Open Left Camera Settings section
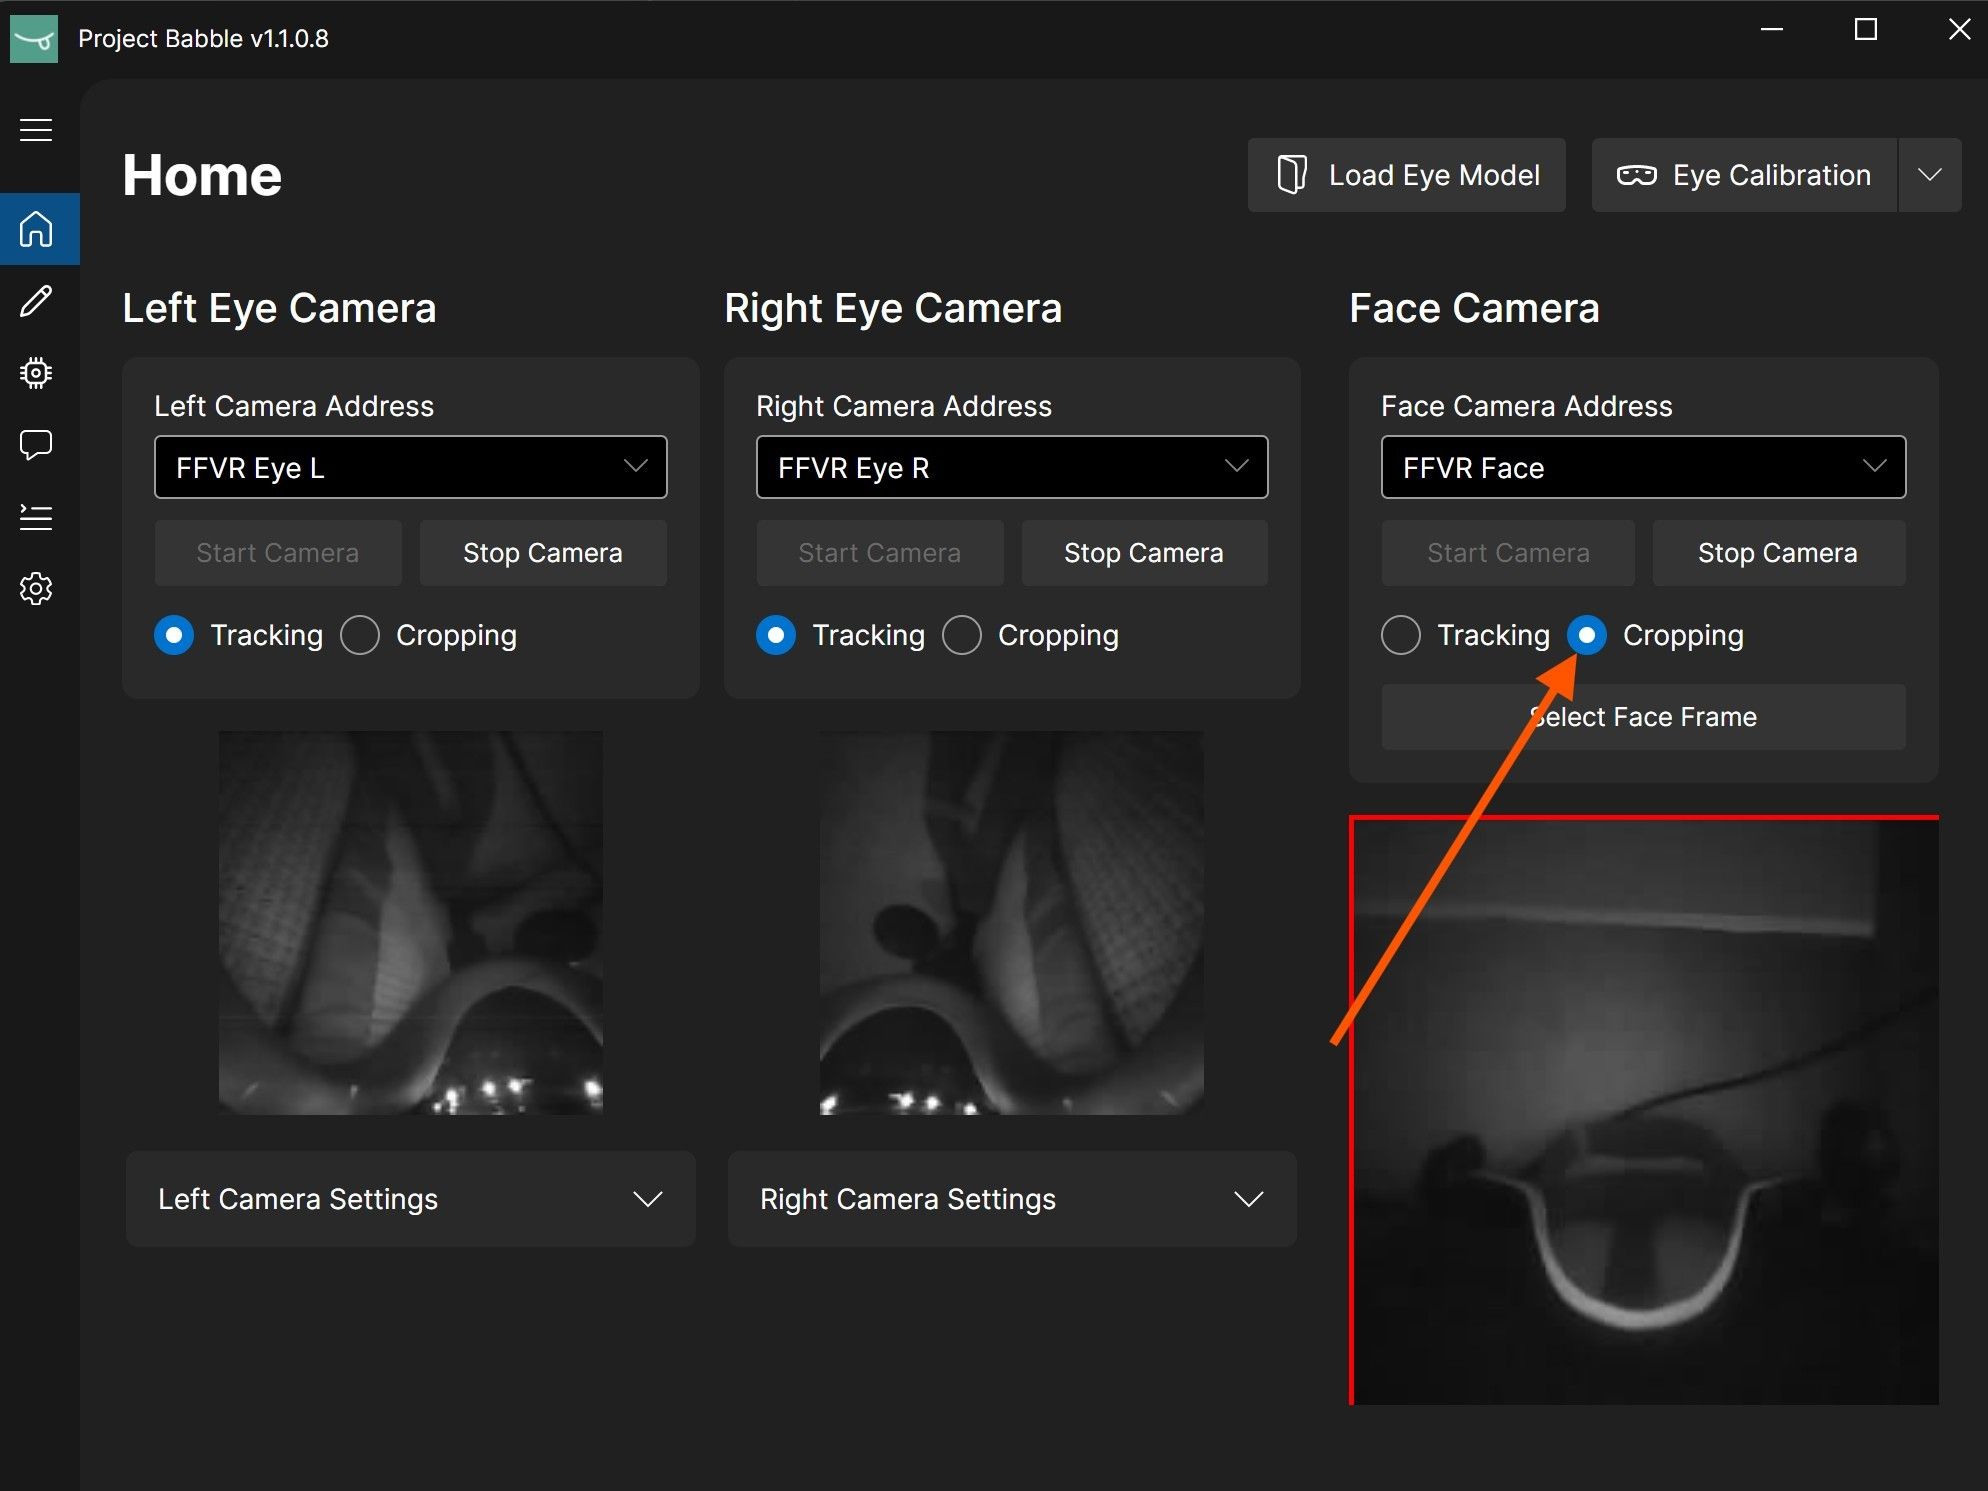 click(409, 1199)
